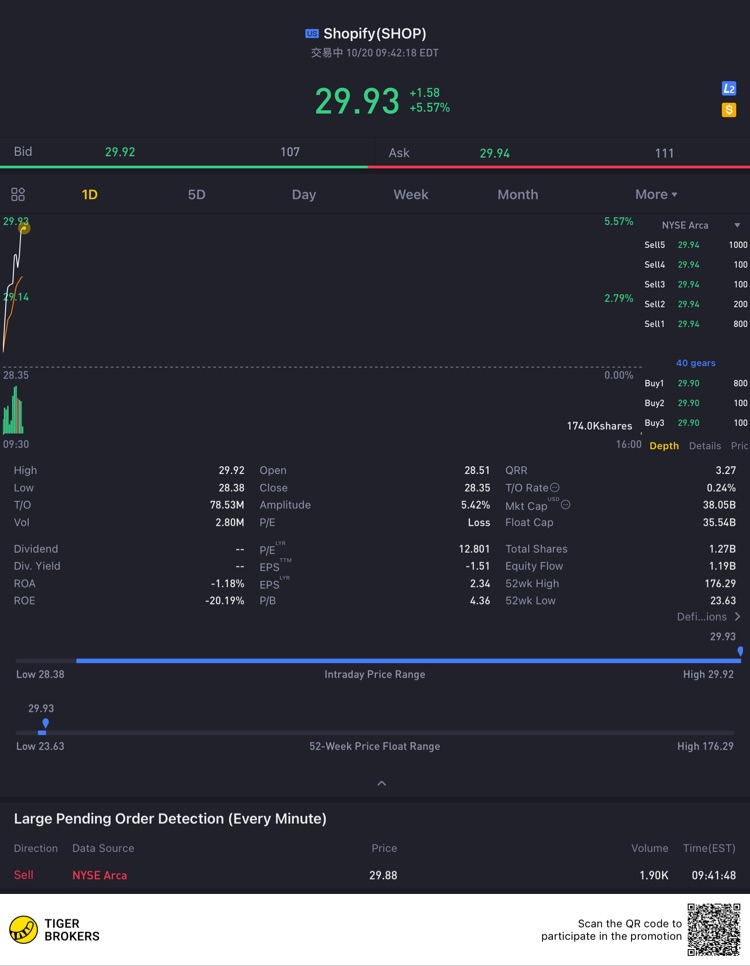
Task: Tap the Sell4 order book row
Action: (x=696, y=264)
